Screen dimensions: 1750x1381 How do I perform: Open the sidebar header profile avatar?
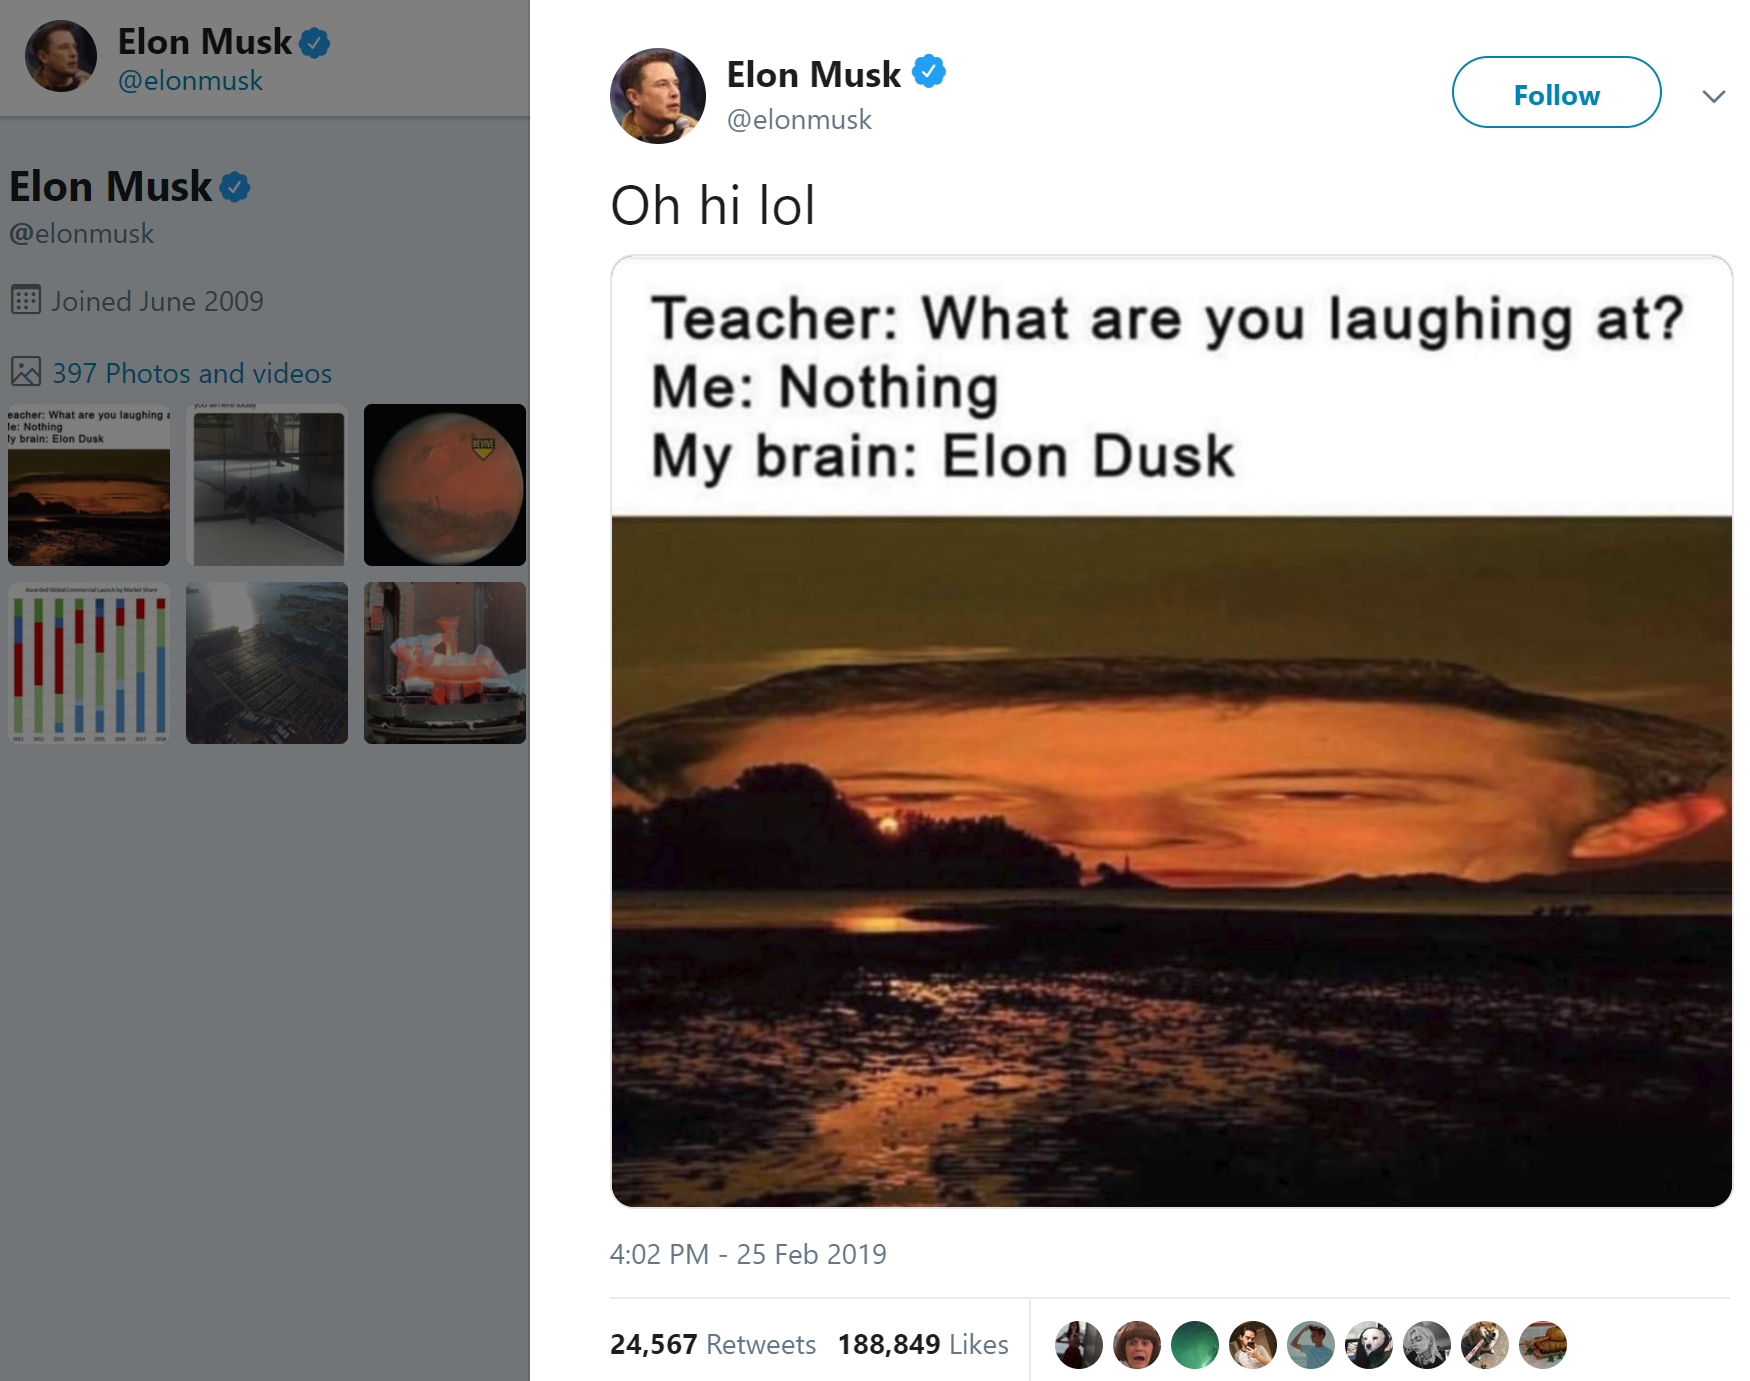[x=61, y=56]
